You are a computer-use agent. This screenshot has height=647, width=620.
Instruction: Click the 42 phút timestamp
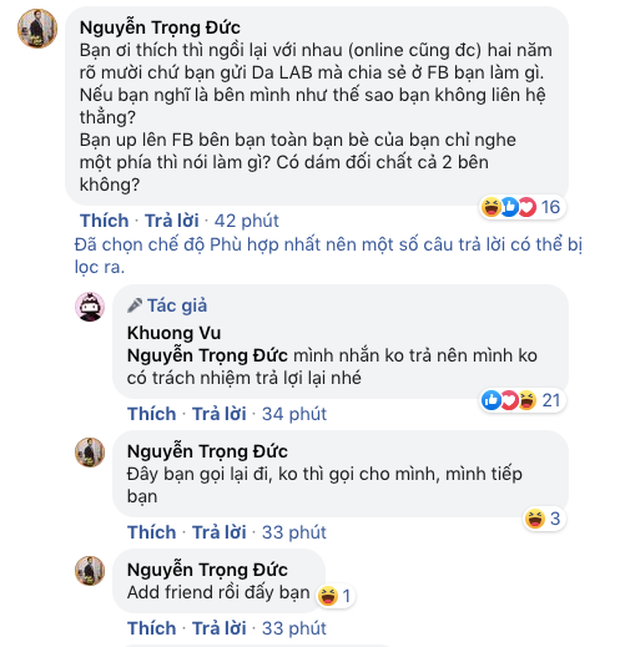click(x=247, y=220)
